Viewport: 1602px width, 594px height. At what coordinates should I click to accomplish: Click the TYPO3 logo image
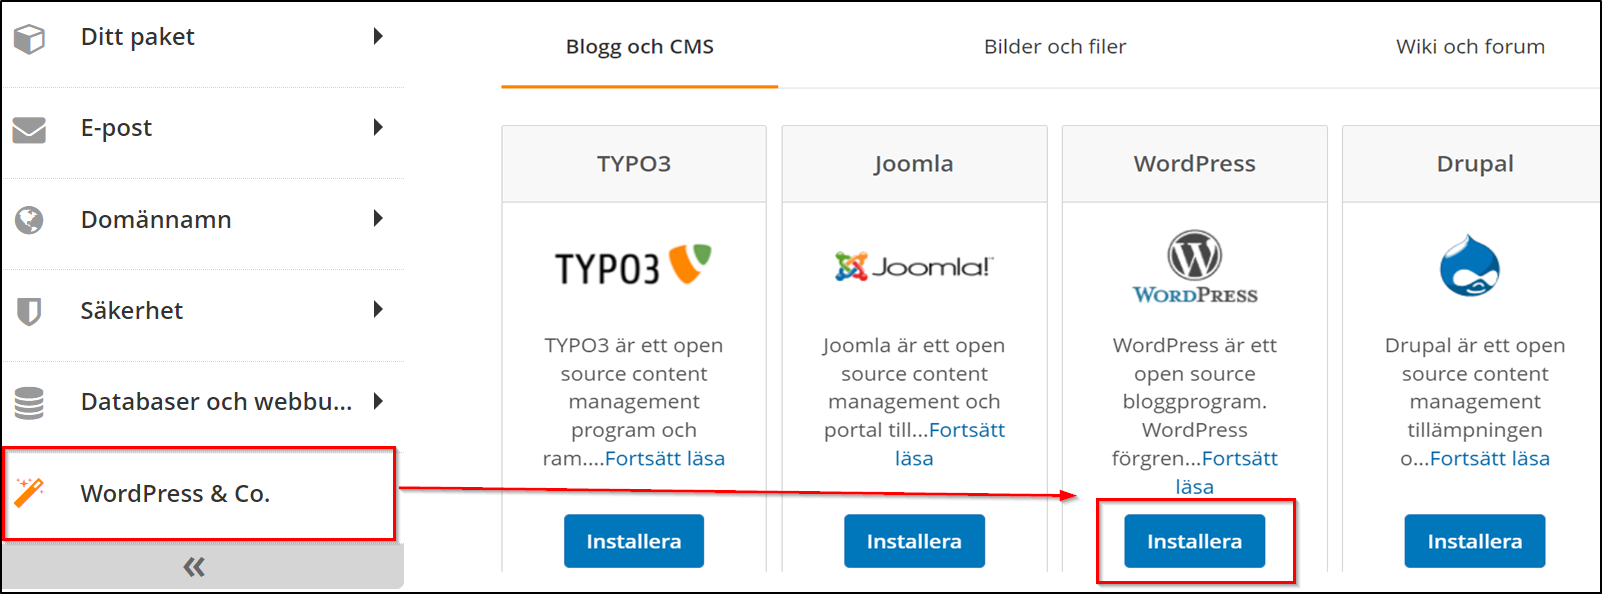pyautogui.click(x=633, y=265)
